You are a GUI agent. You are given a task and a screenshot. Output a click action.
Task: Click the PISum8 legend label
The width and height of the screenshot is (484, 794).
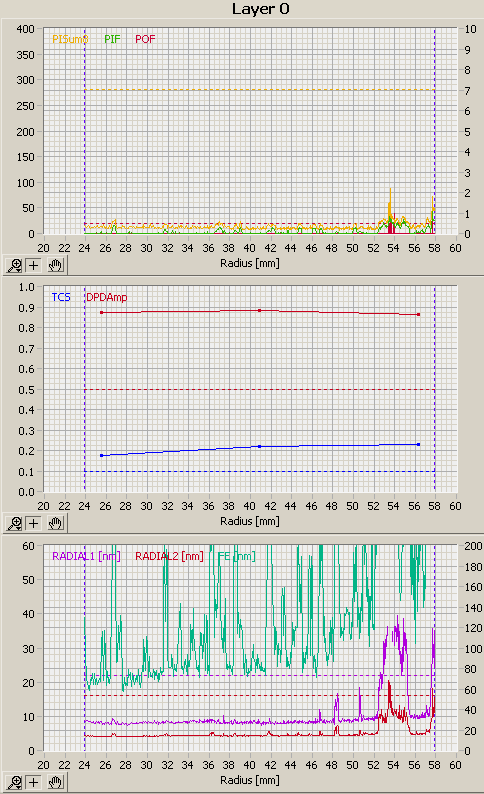point(70,39)
